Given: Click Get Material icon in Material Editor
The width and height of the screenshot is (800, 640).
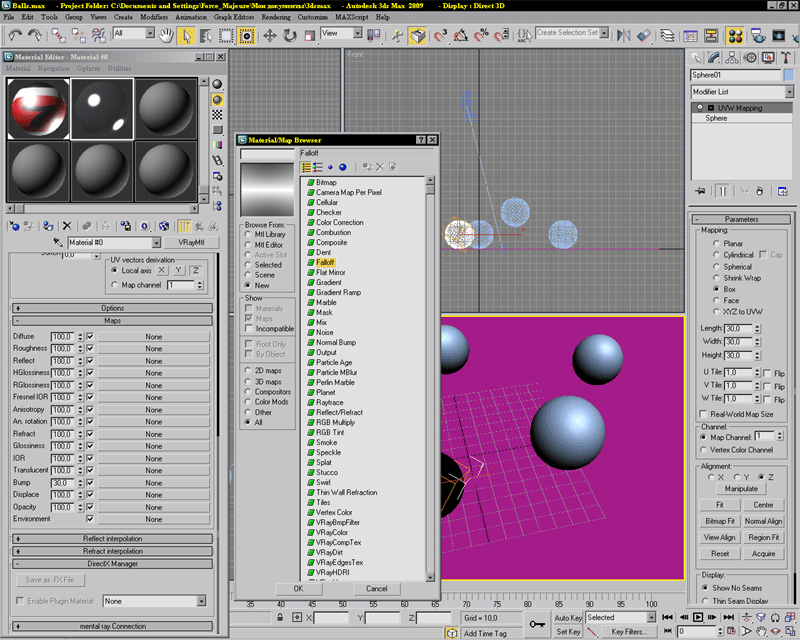Looking at the screenshot, I should pos(14,226).
